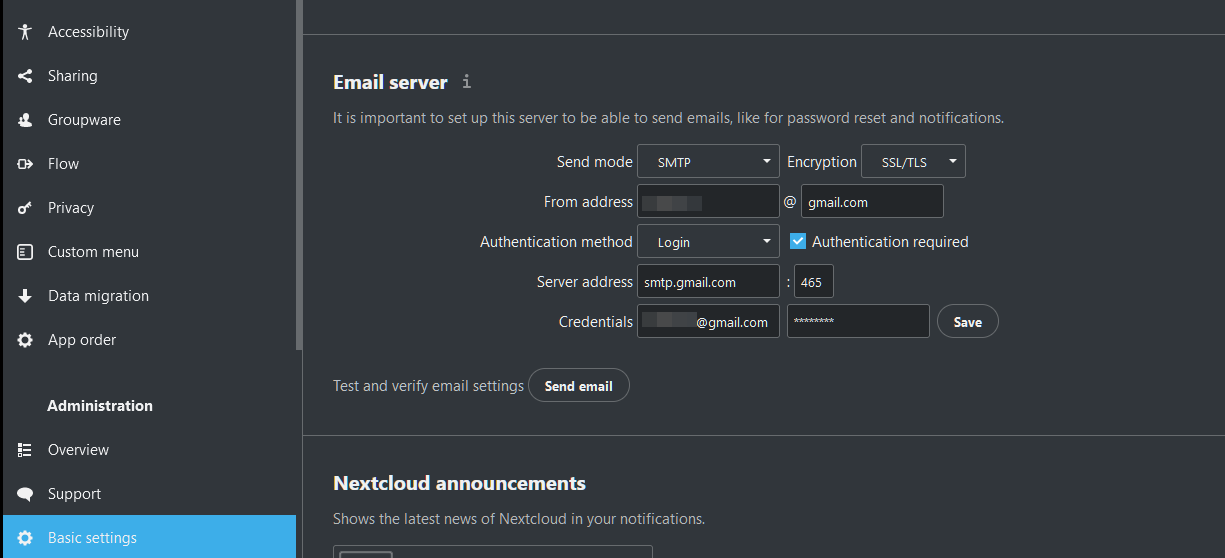1225x558 pixels.
Task: Go to App order settings
Action: pyautogui.click(x=149, y=340)
